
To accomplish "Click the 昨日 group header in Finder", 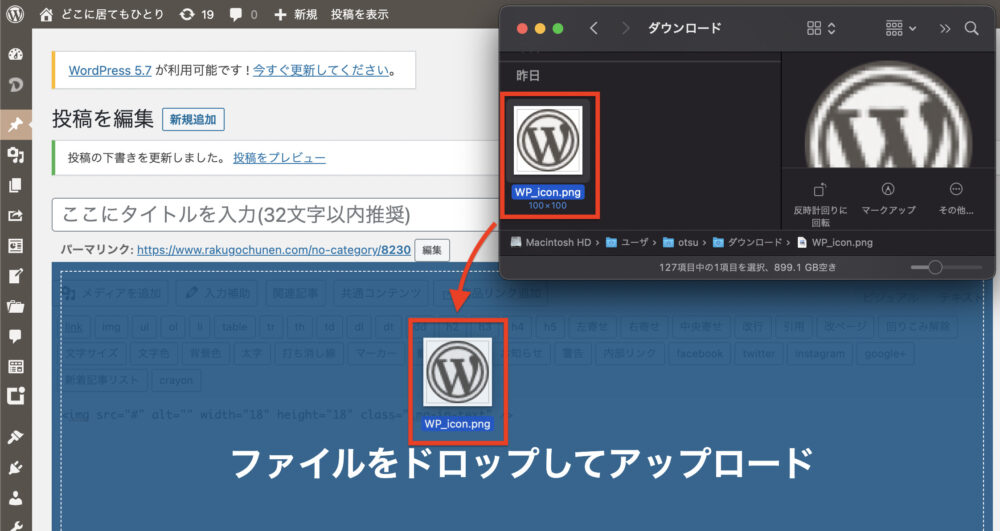I will (527, 75).
